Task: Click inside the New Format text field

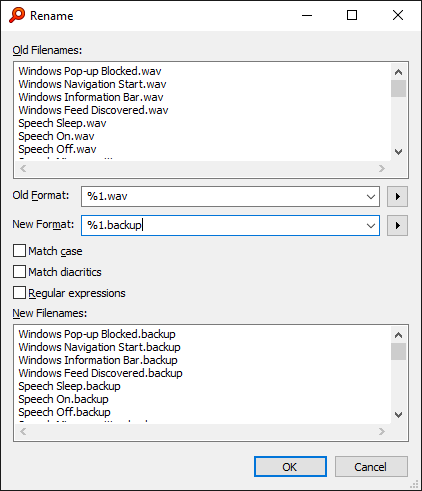Action: pos(222,226)
